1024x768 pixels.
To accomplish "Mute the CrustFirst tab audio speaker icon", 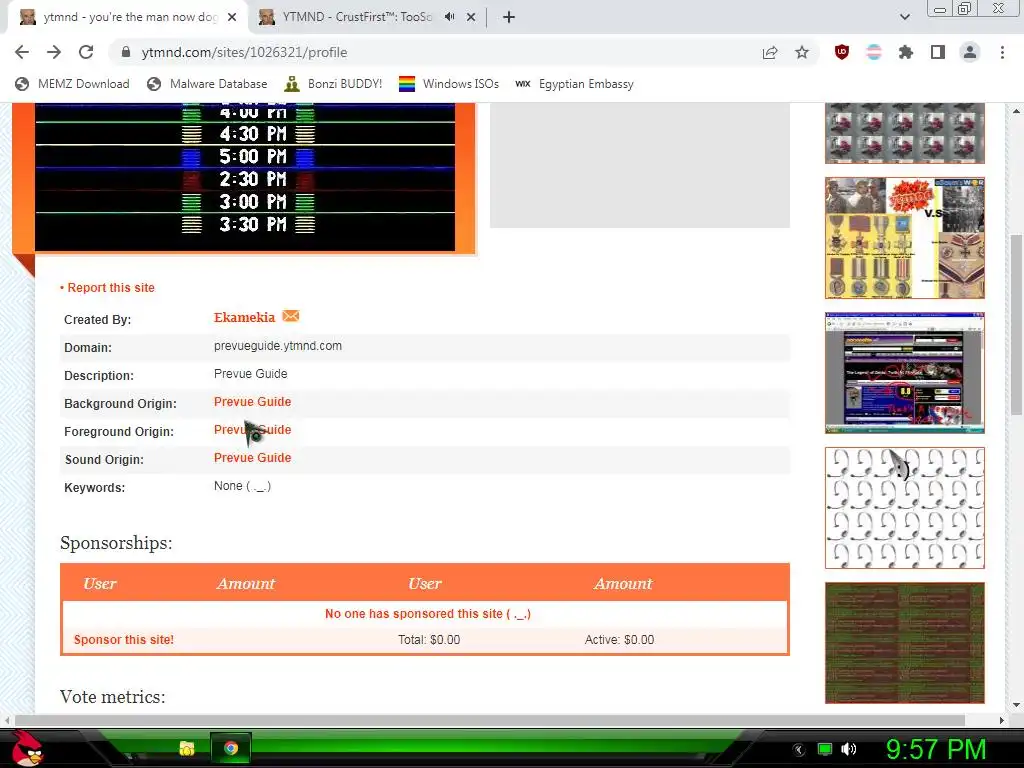I will pyautogui.click(x=449, y=17).
